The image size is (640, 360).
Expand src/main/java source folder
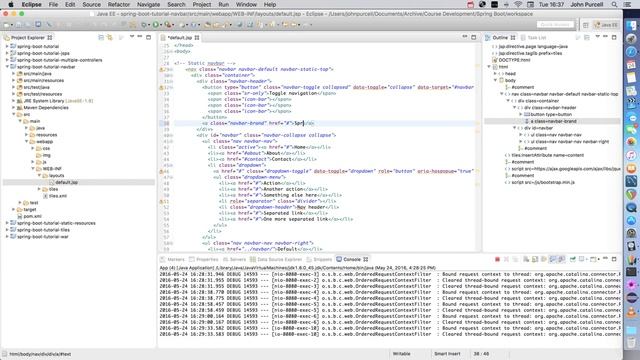tap(13, 74)
